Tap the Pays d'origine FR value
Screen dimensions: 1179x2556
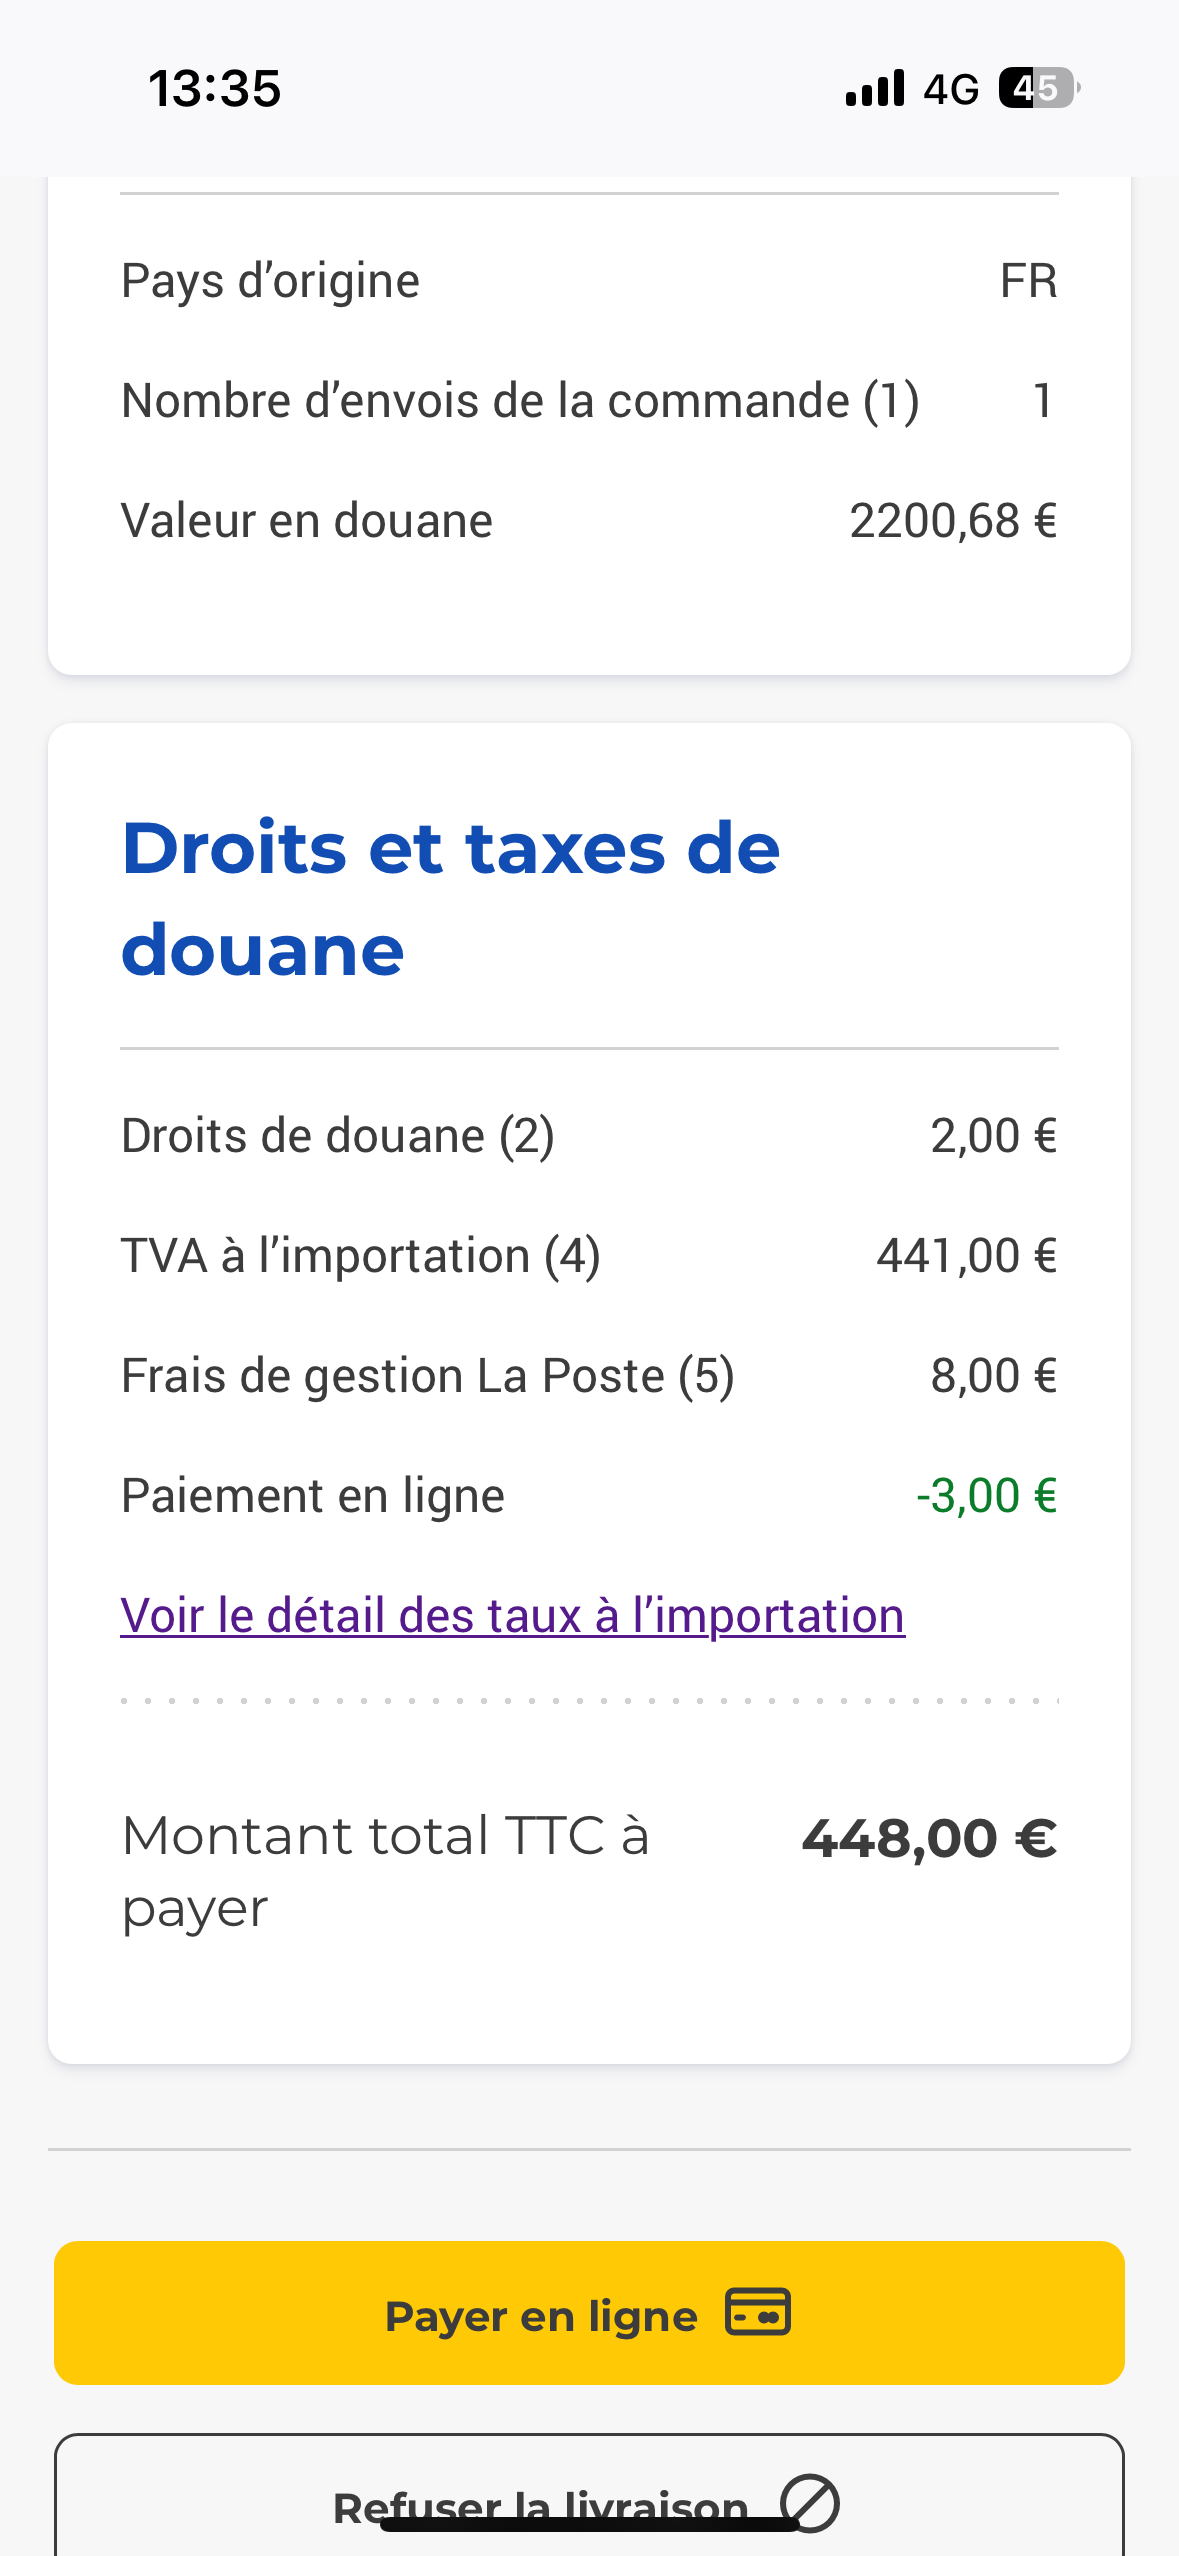point(1028,281)
